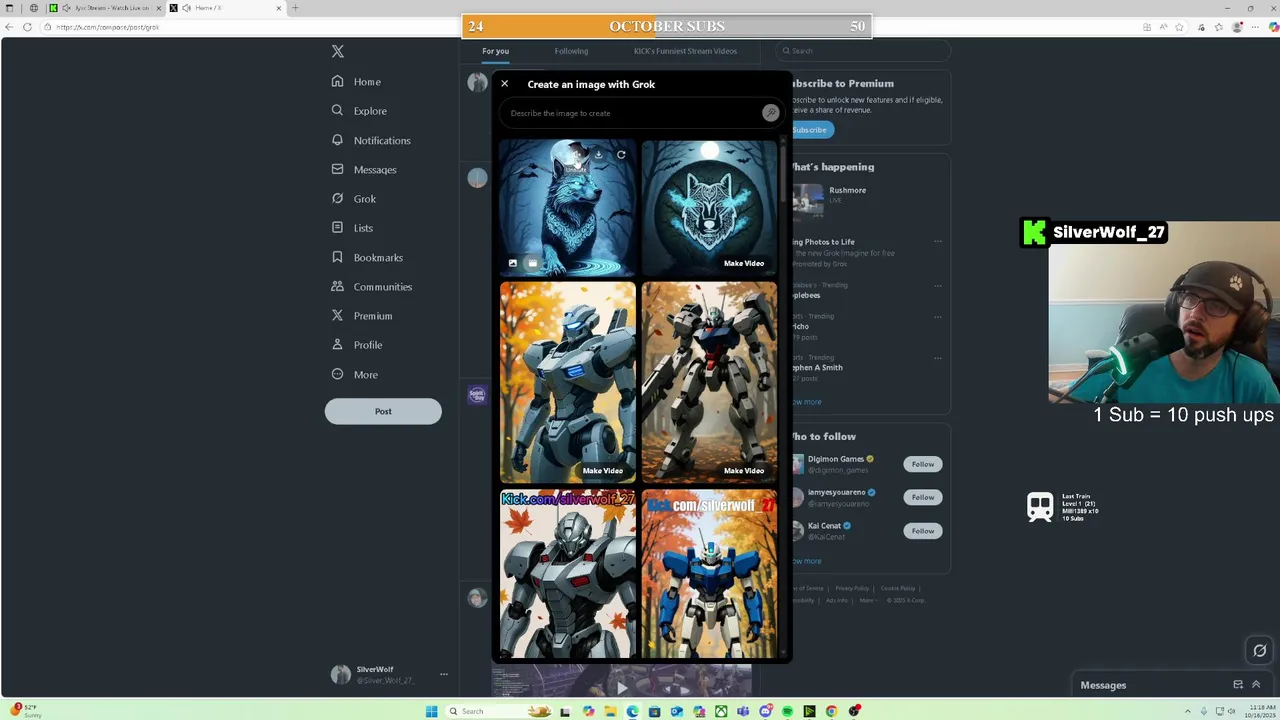Open Messages in the sidebar
Viewport: 1280px width, 720px height.
pyautogui.click(x=363, y=169)
